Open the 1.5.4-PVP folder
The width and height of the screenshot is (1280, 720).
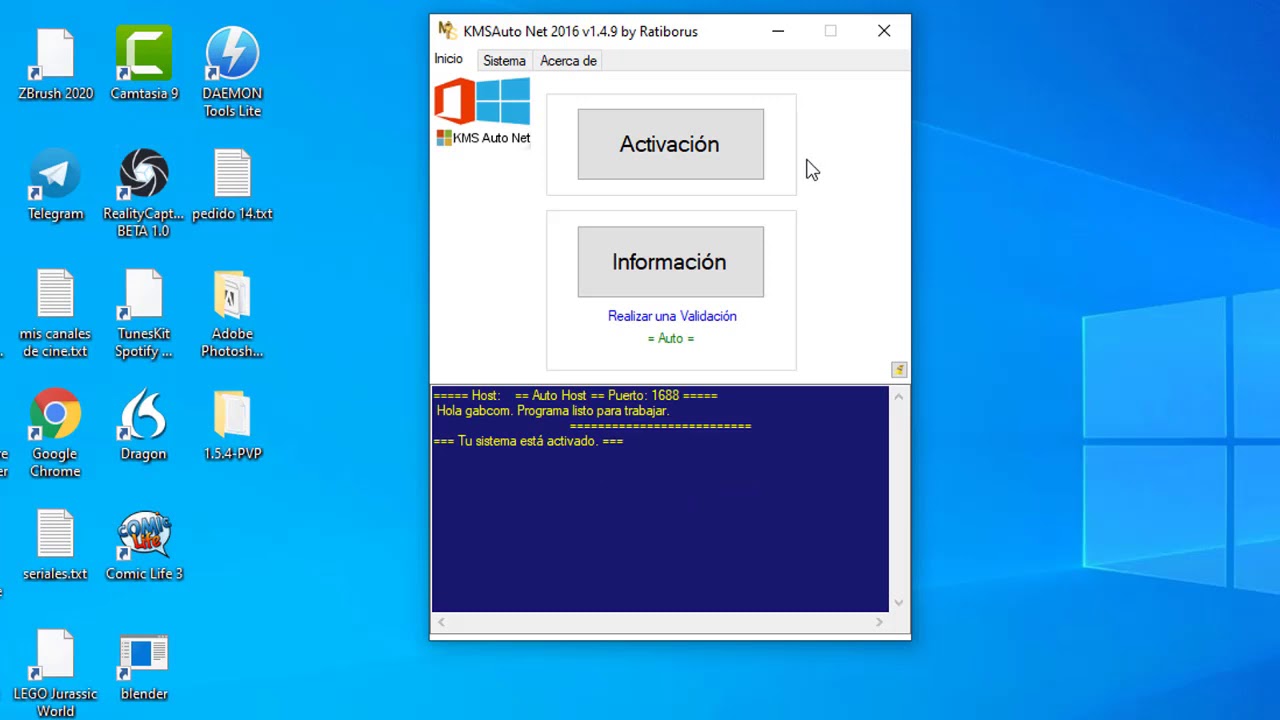point(232,425)
